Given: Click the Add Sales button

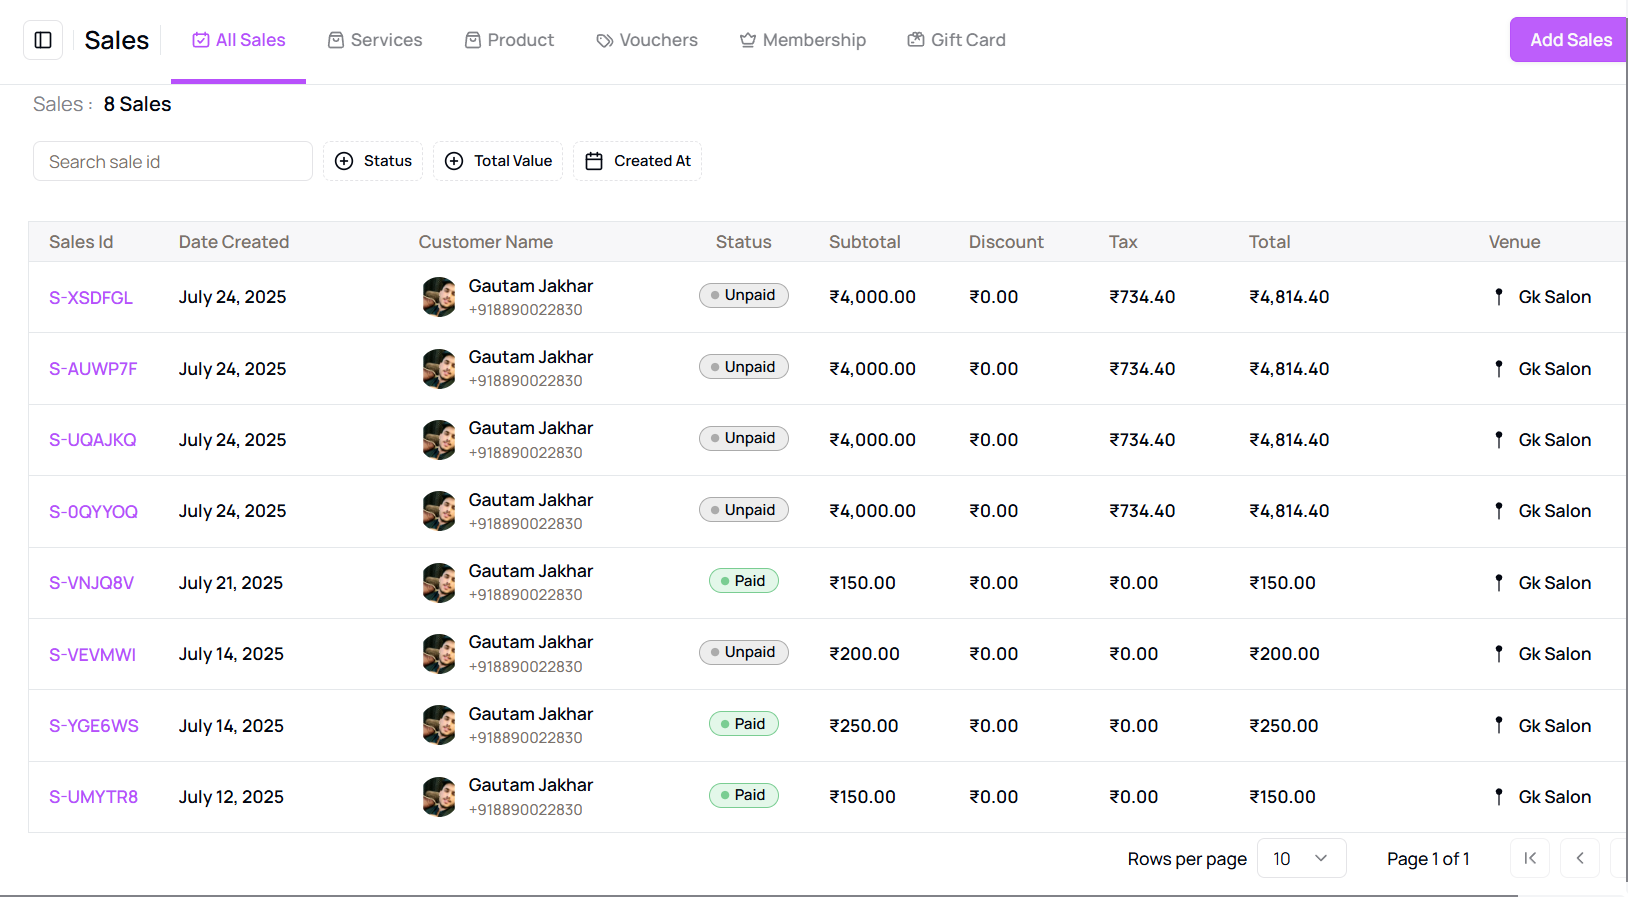Looking at the screenshot, I should point(1569,40).
